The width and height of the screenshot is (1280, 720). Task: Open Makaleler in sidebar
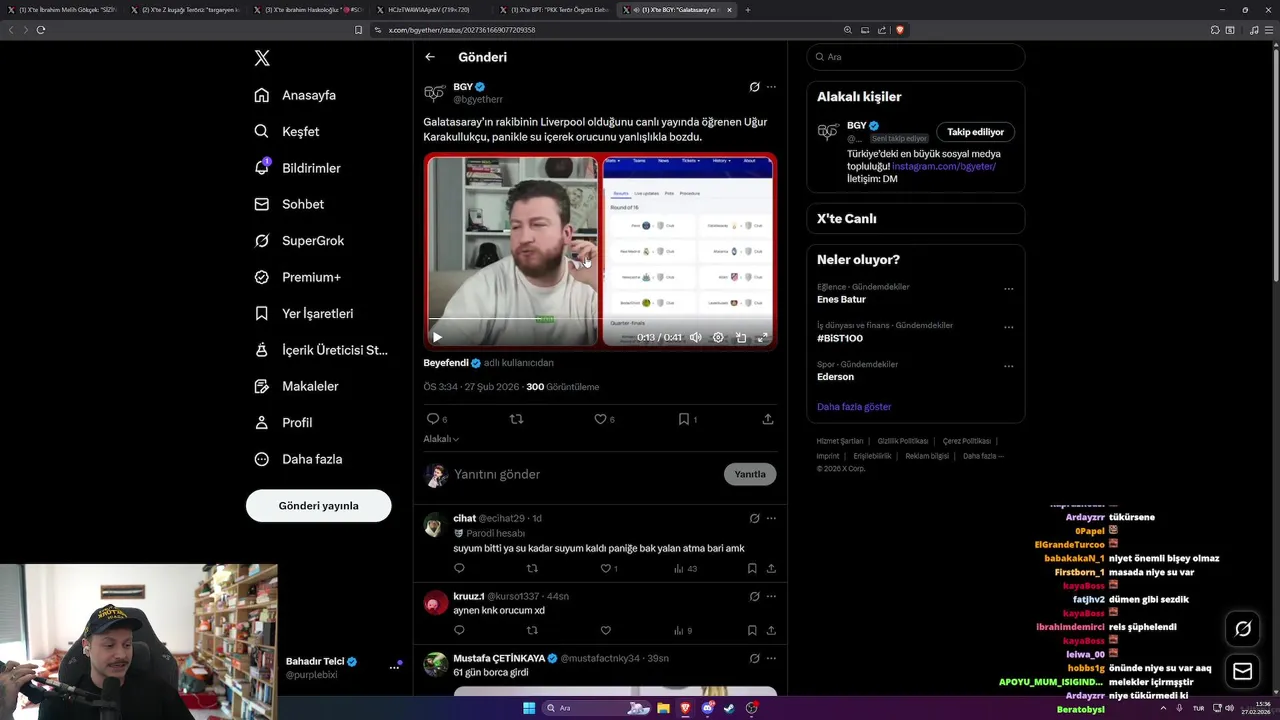[x=297, y=386]
